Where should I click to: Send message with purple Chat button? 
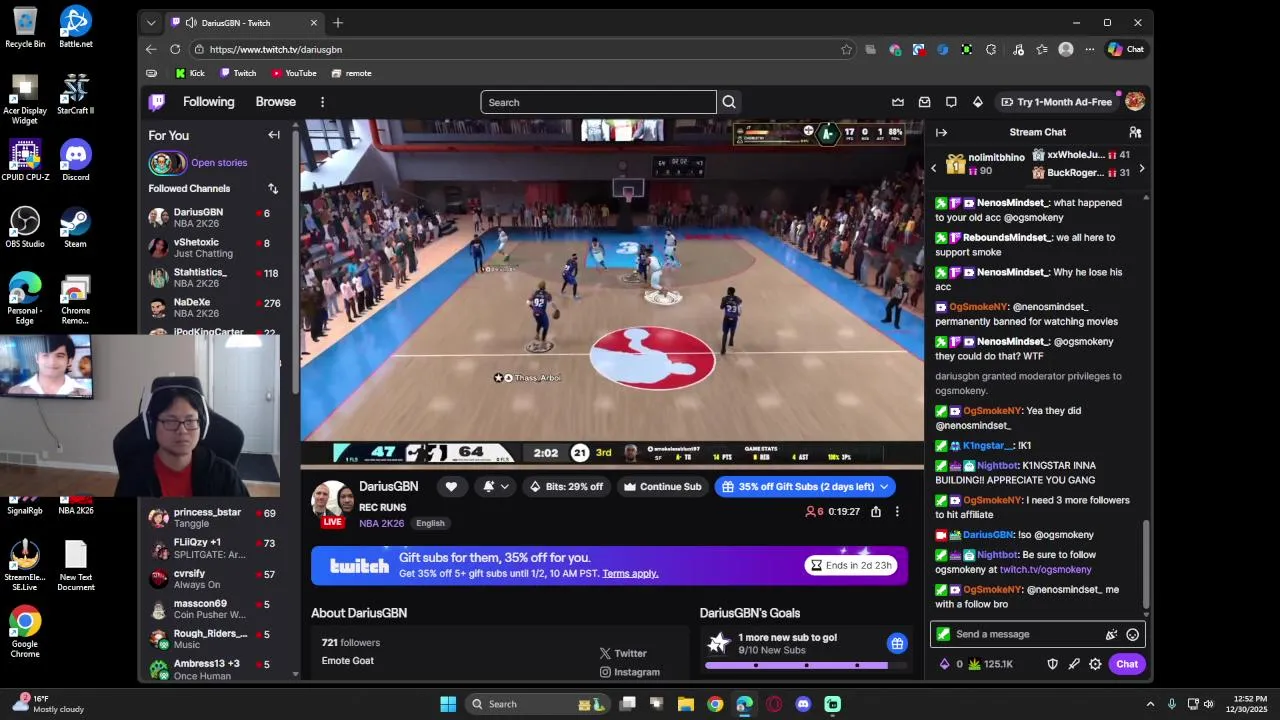click(x=1127, y=664)
